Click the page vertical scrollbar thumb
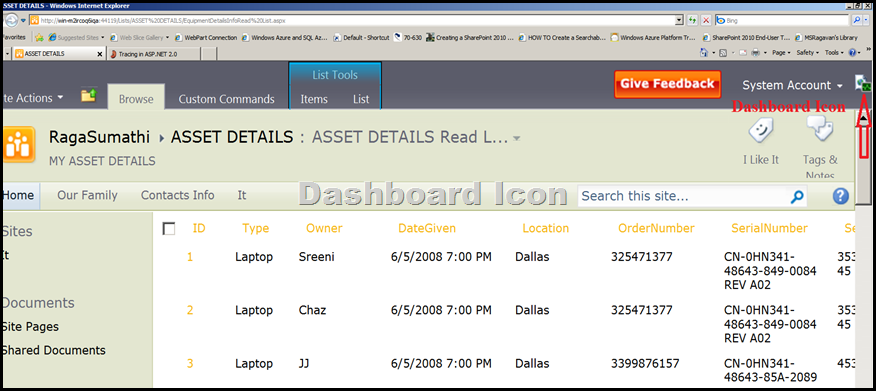Screen dimensions: 876x391 pyautogui.click(x=864, y=166)
